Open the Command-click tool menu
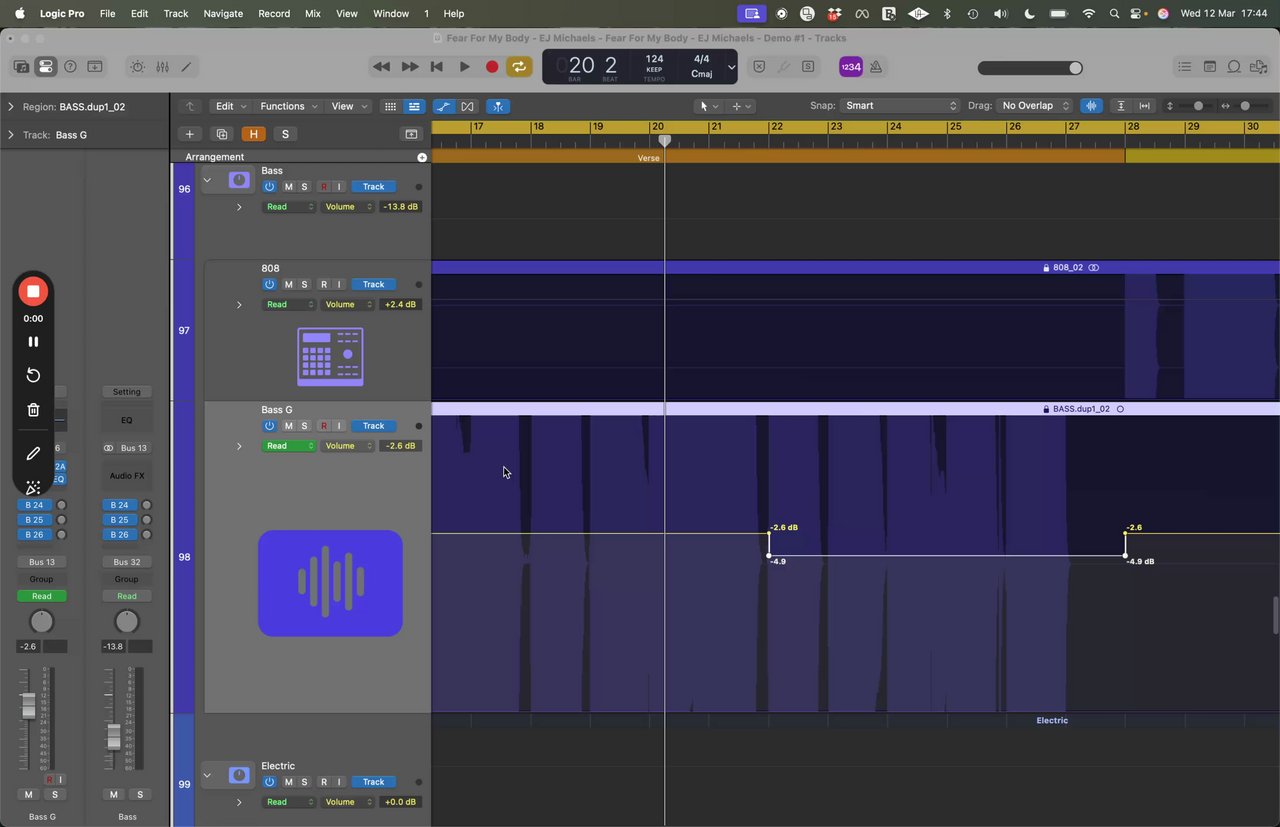Screen dimensions: 1280x827 click(742, 106)
